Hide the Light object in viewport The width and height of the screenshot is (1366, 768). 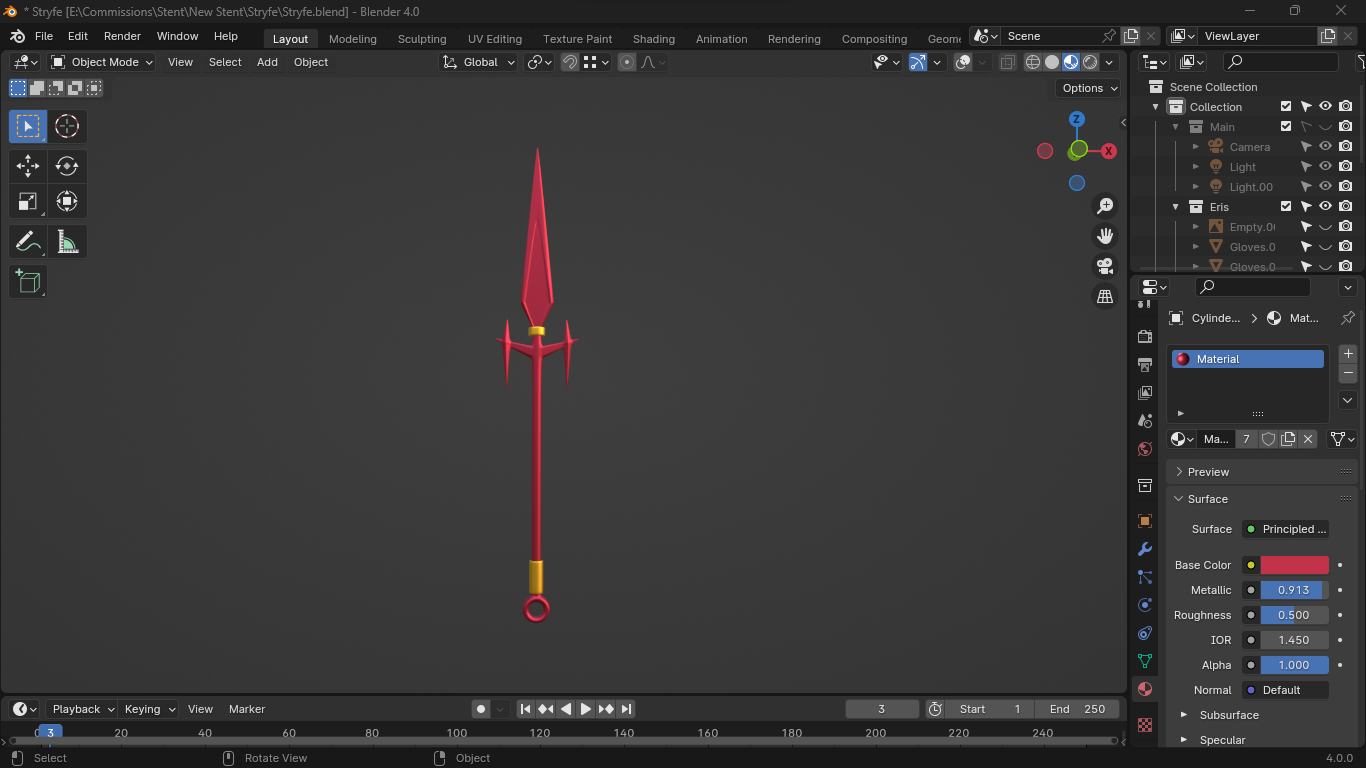click(x=1325, y=167)
